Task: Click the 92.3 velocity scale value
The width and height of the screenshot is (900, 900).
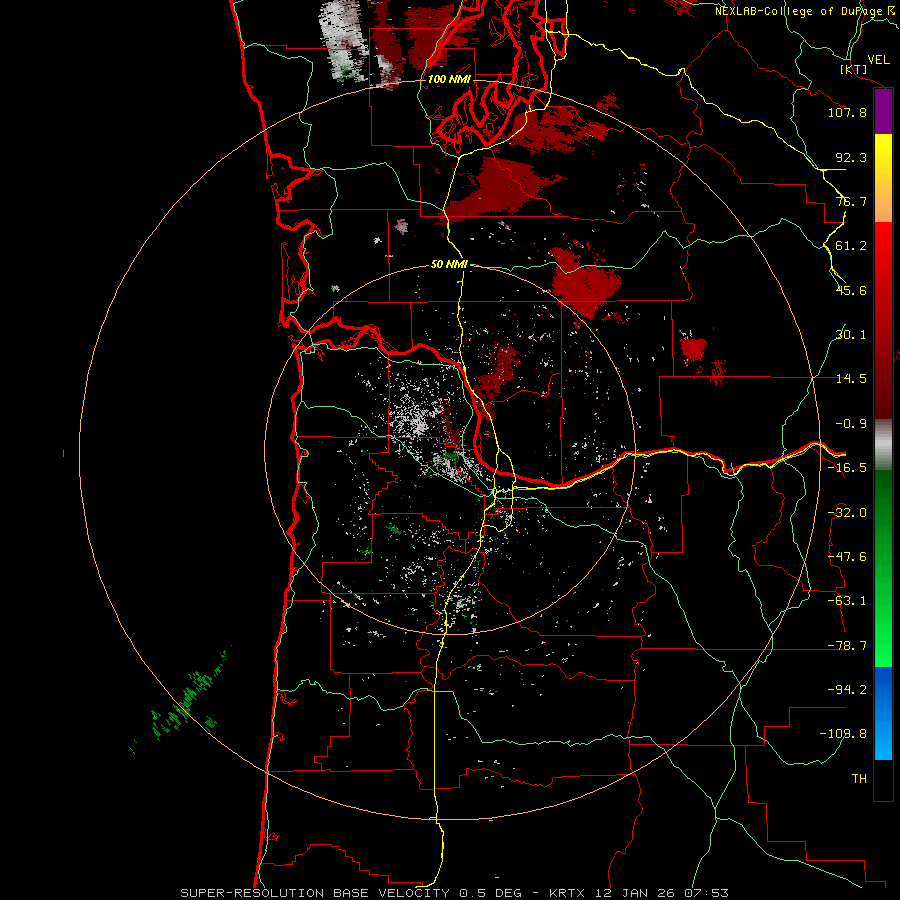Action: click(x=851, y=157)
